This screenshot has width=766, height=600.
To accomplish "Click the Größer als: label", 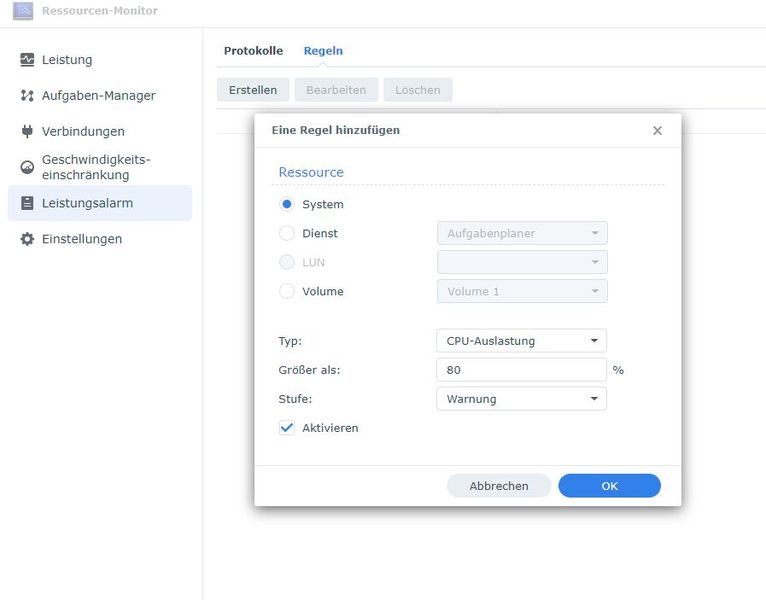I will click(x=309, y=370).
